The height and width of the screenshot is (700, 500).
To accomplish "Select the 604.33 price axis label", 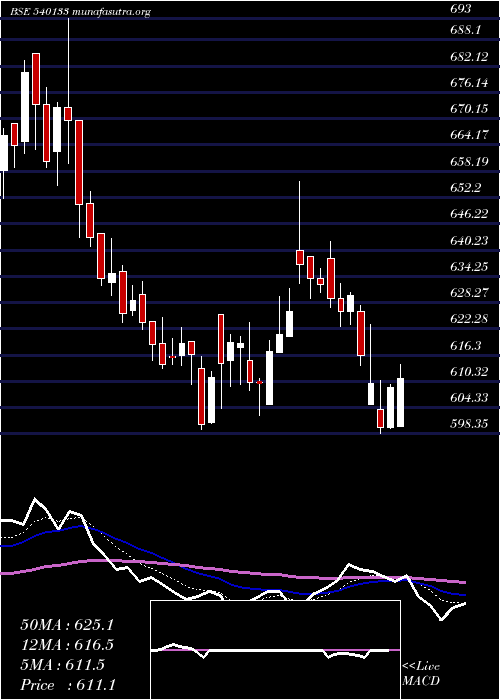I will click(470, 397).
